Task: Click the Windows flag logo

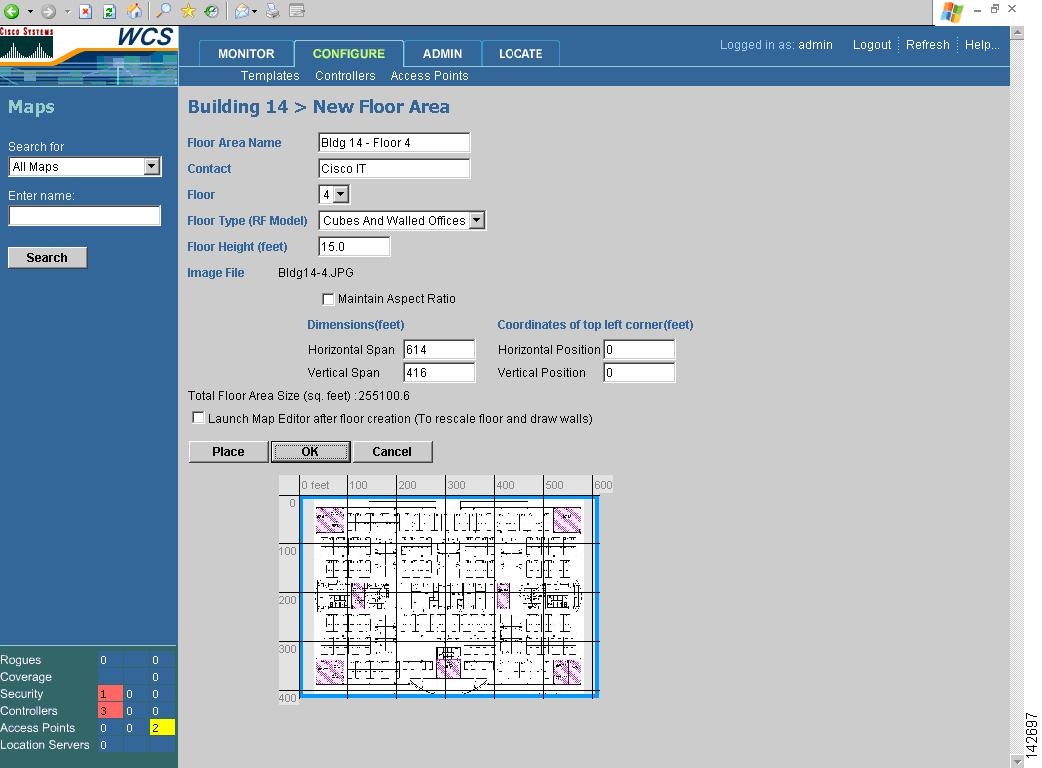Action: pos(952,12)
